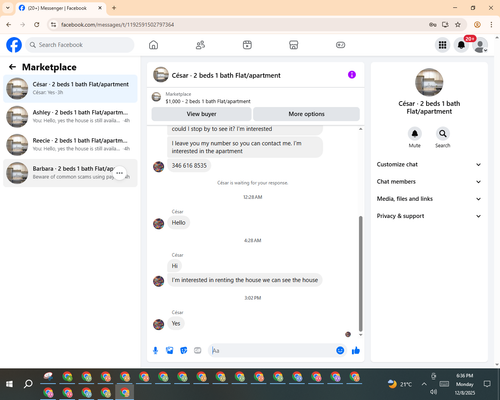Mute this conversation with bell button
Viewport: 500px width, 400px height.
pos(415,134)
